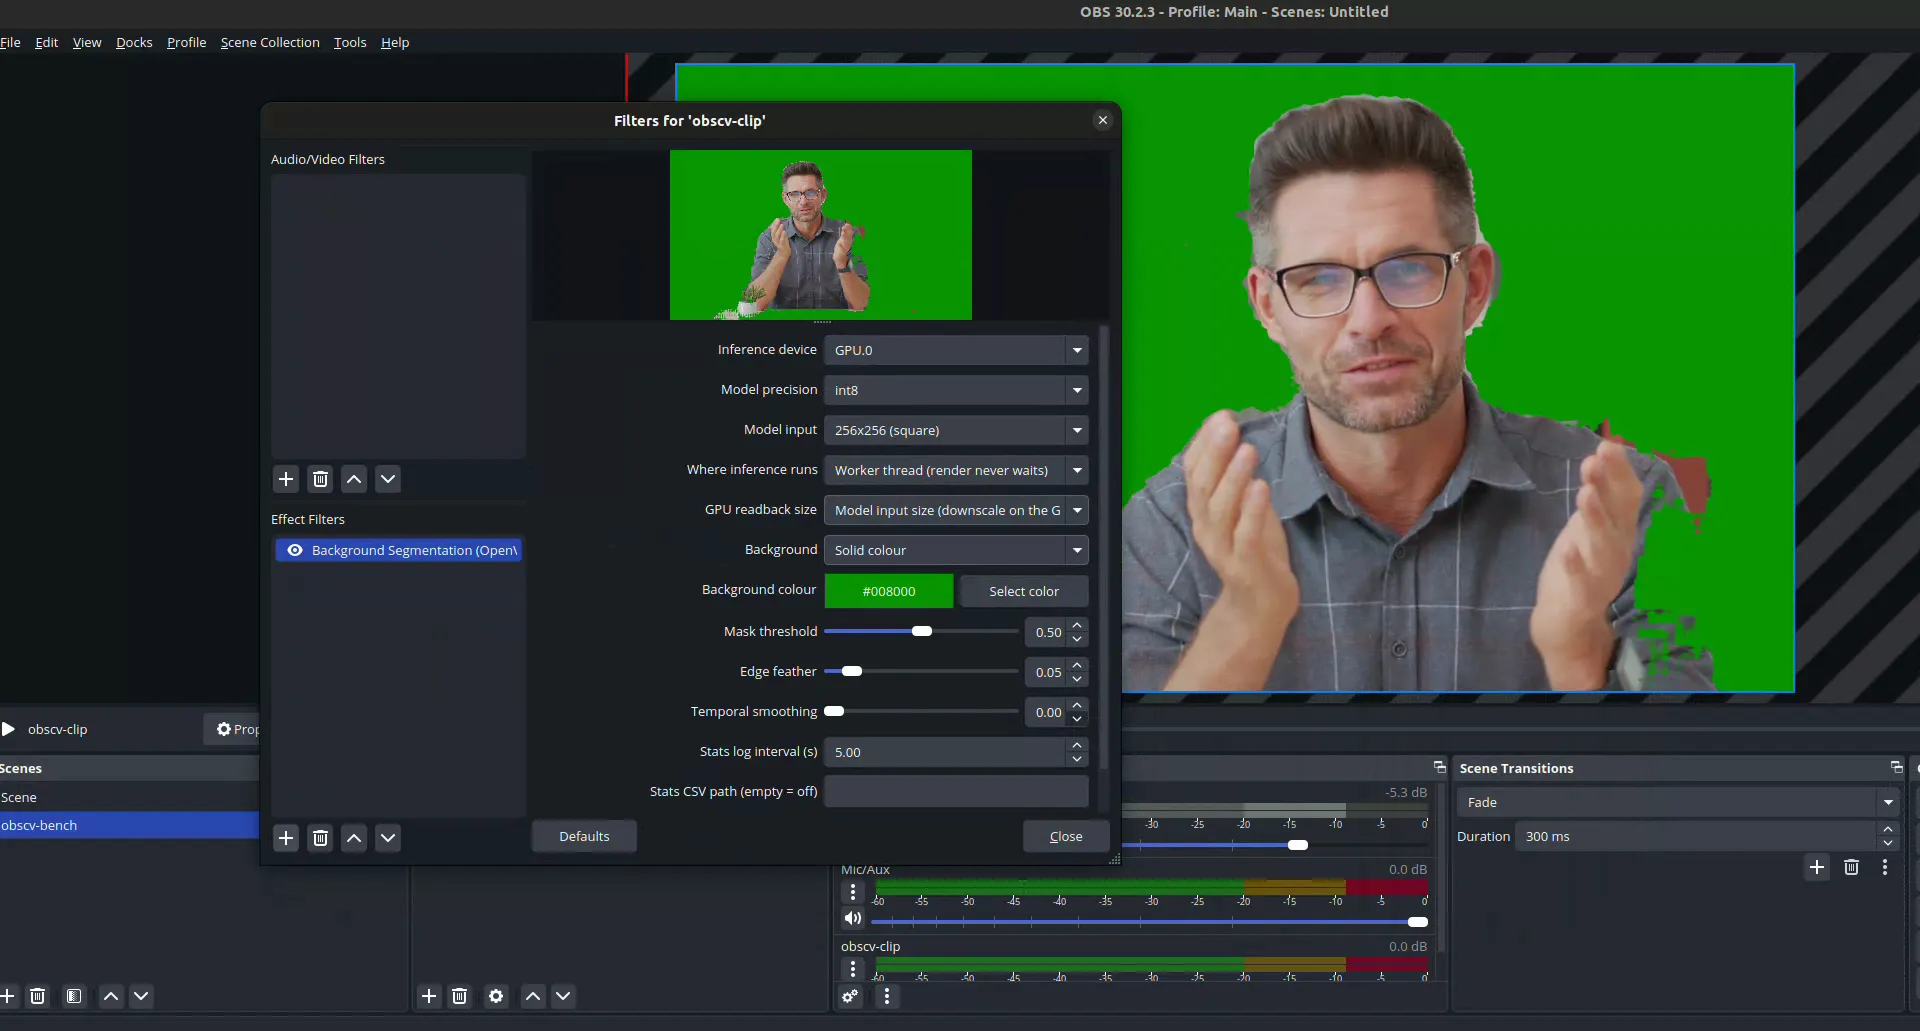Open source properties gear in the Sources toolbar
Screen dimensions: 1920x1031
[x=496, y=996]
